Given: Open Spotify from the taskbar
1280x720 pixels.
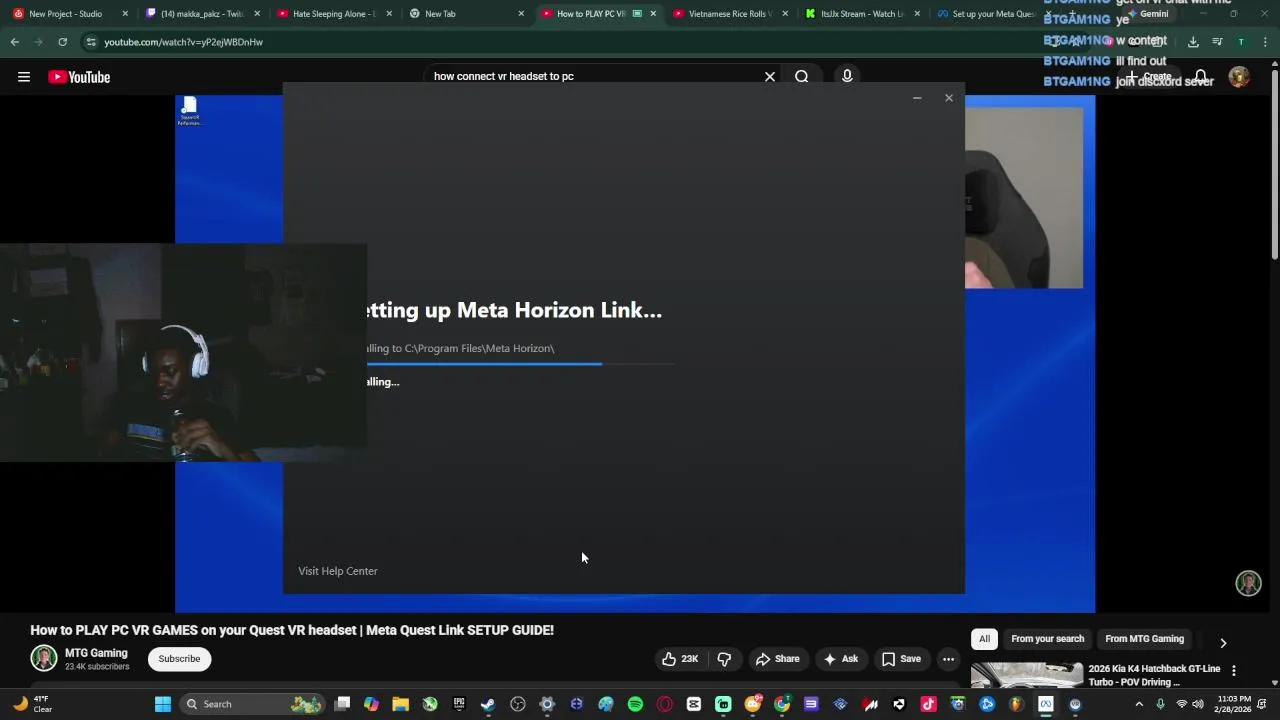Looking at the screenshot, I should coord(635,704).
